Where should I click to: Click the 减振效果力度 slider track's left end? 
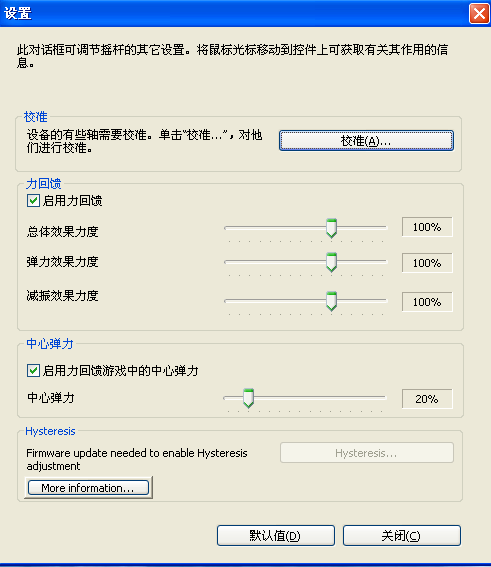point(228,301)
